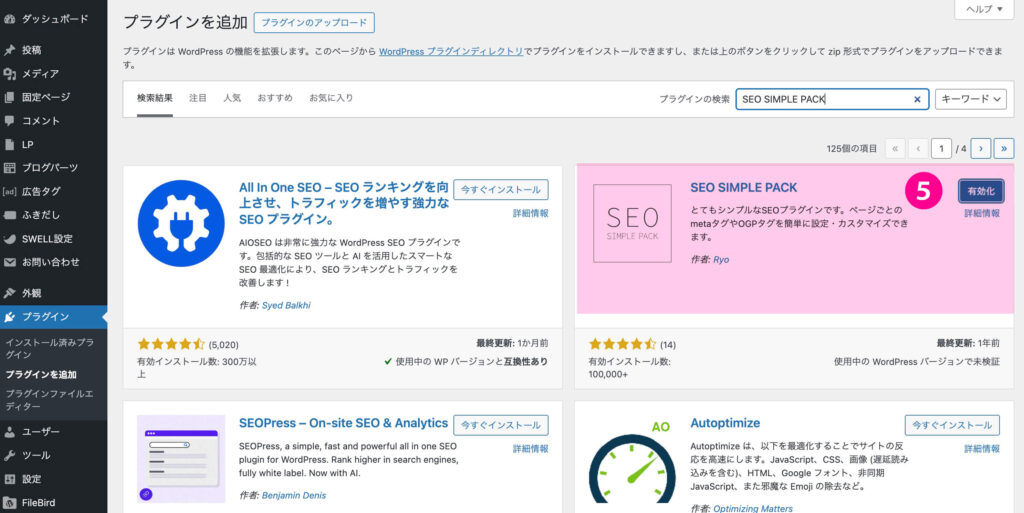Go to next page of results
Image resolution: width=1024 pixels, height=513 pixels.
(x=981, y=148)
